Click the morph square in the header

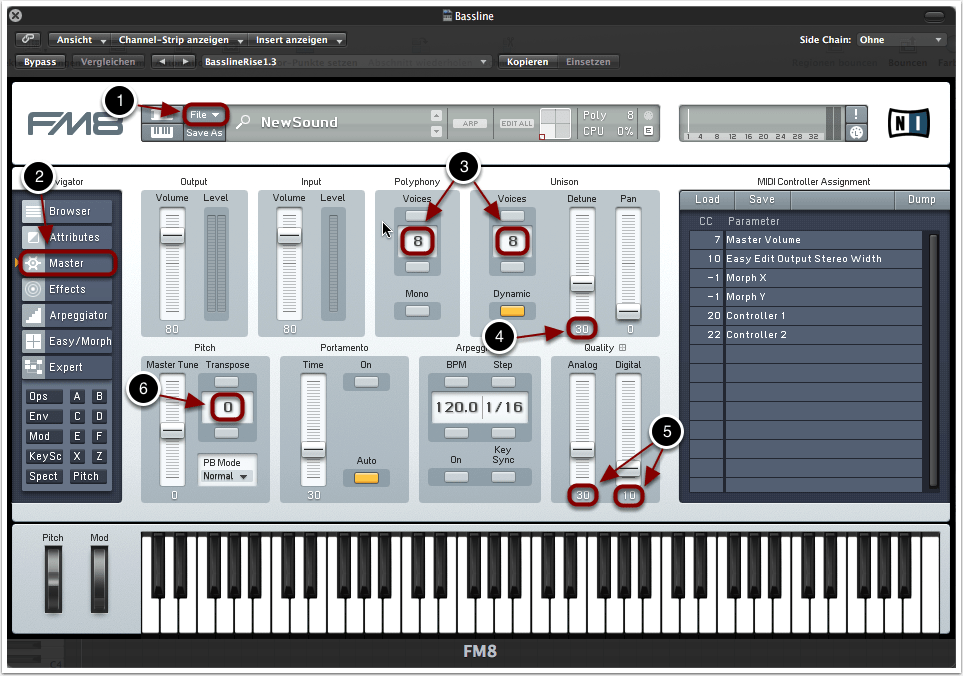pos(555,123)
